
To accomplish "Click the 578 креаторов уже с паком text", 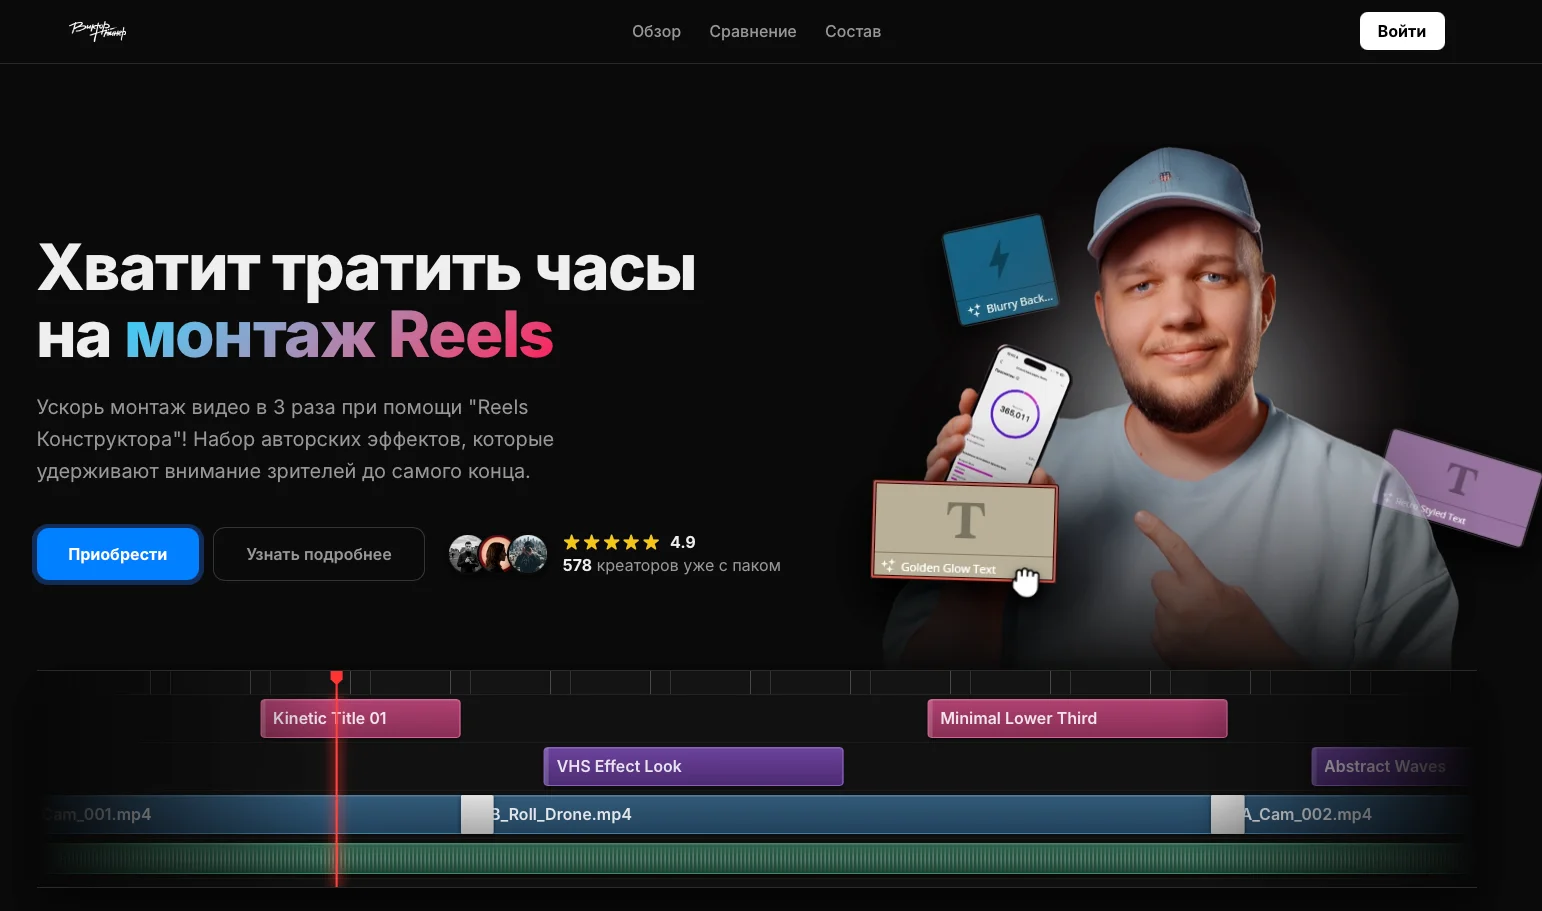I will coord(671,565).
